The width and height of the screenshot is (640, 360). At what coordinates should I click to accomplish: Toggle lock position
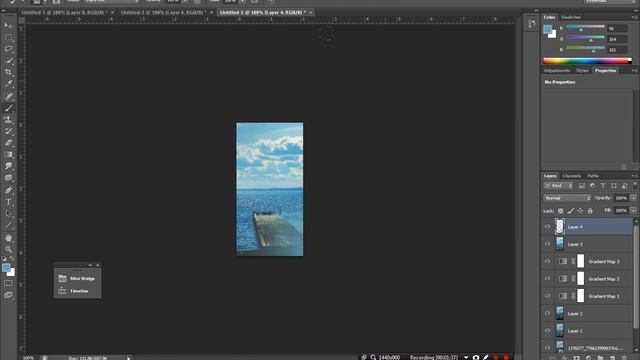click(x=580, y=211)
